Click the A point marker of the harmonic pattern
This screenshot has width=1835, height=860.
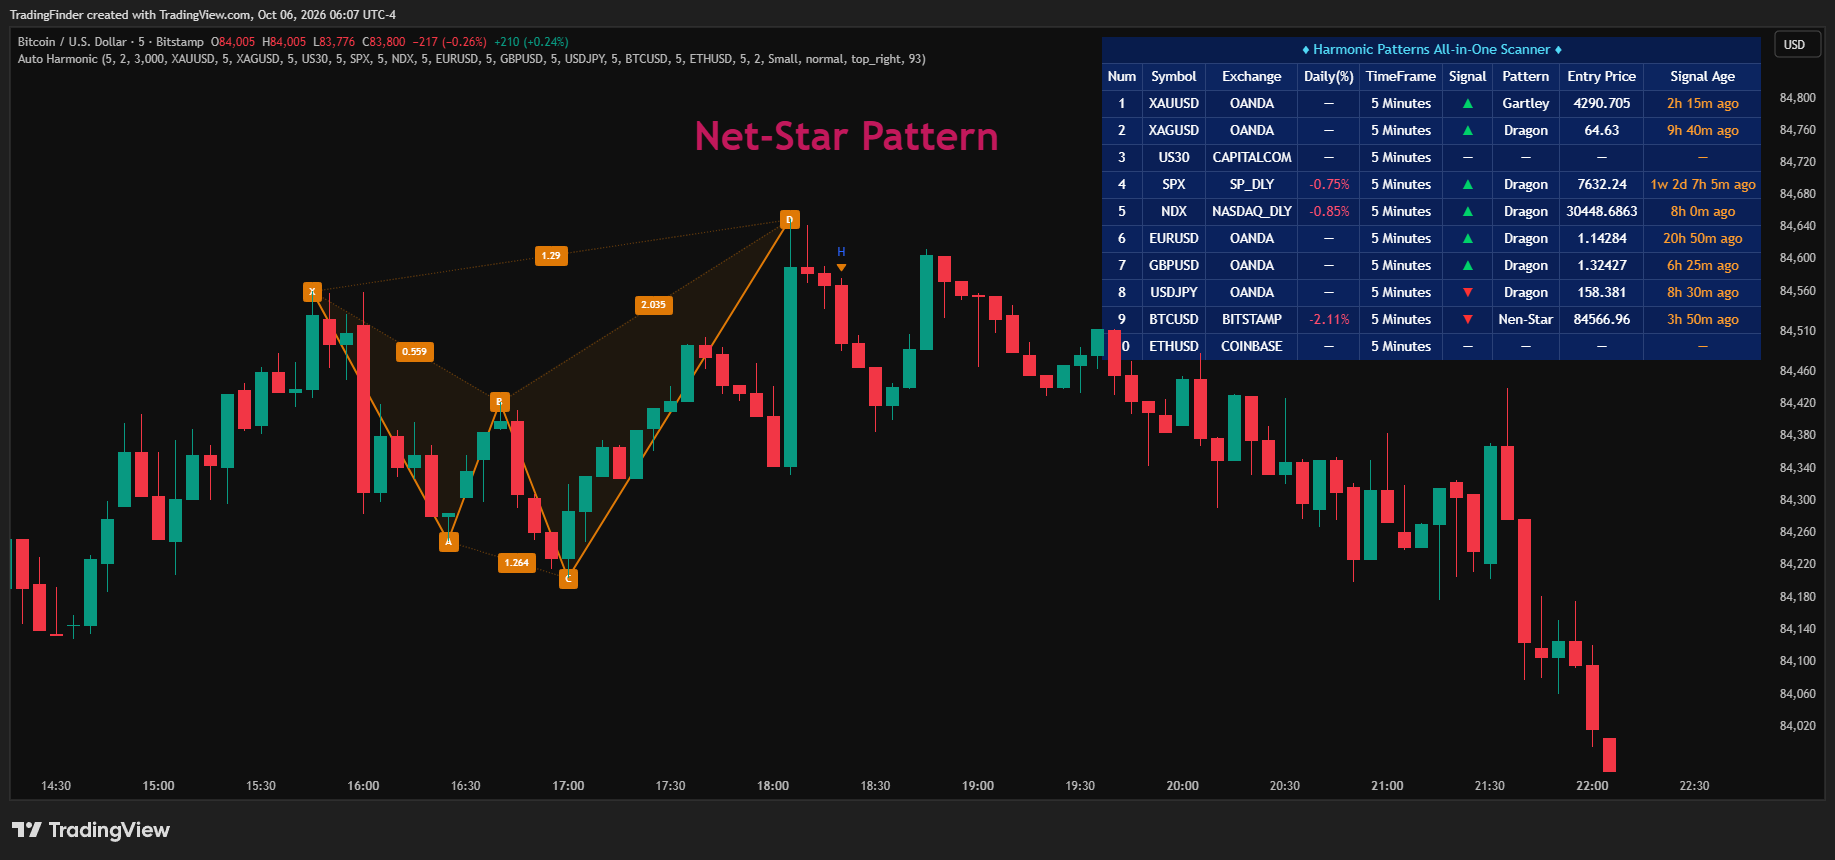449,542
